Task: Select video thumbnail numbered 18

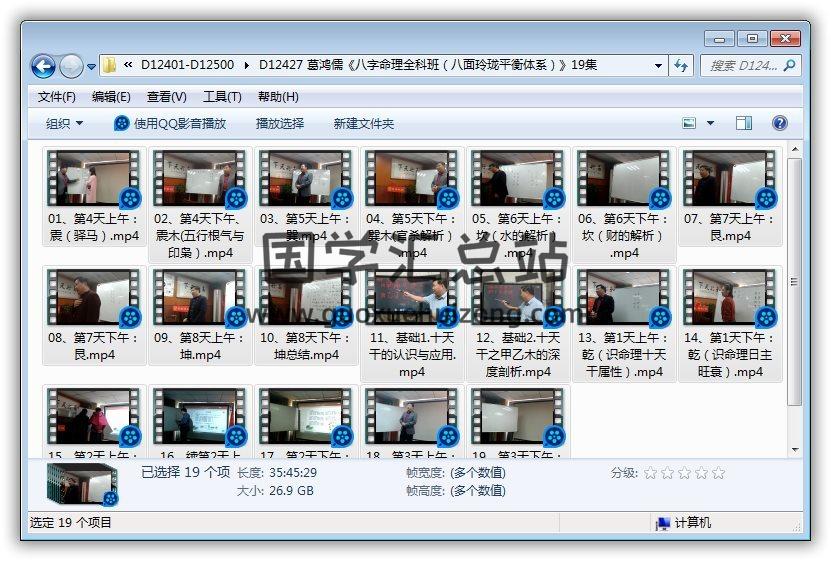Action: [412, 416]
